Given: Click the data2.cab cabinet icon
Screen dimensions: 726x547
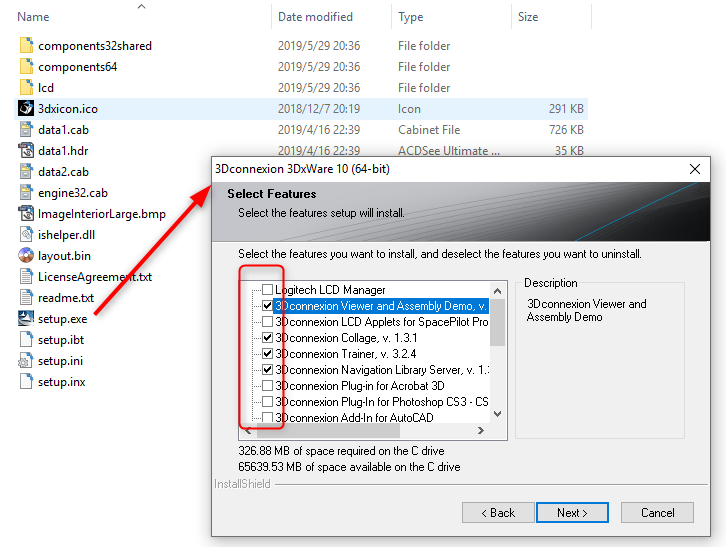Looking at the screenshot, I should pyautogui.click(x=26, y=171).
